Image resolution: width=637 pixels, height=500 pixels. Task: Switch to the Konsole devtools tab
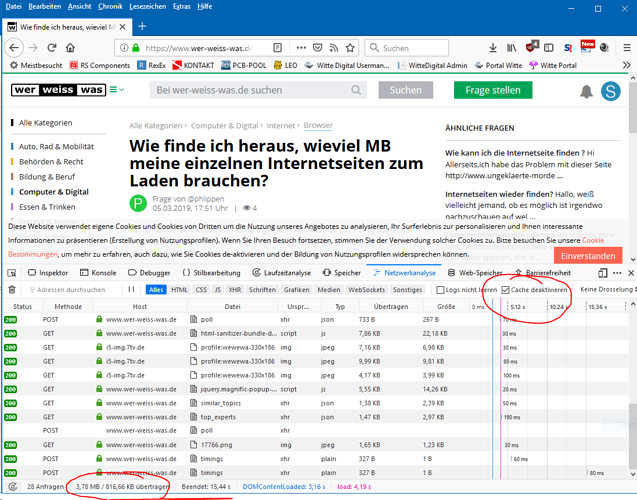[98, 273]
